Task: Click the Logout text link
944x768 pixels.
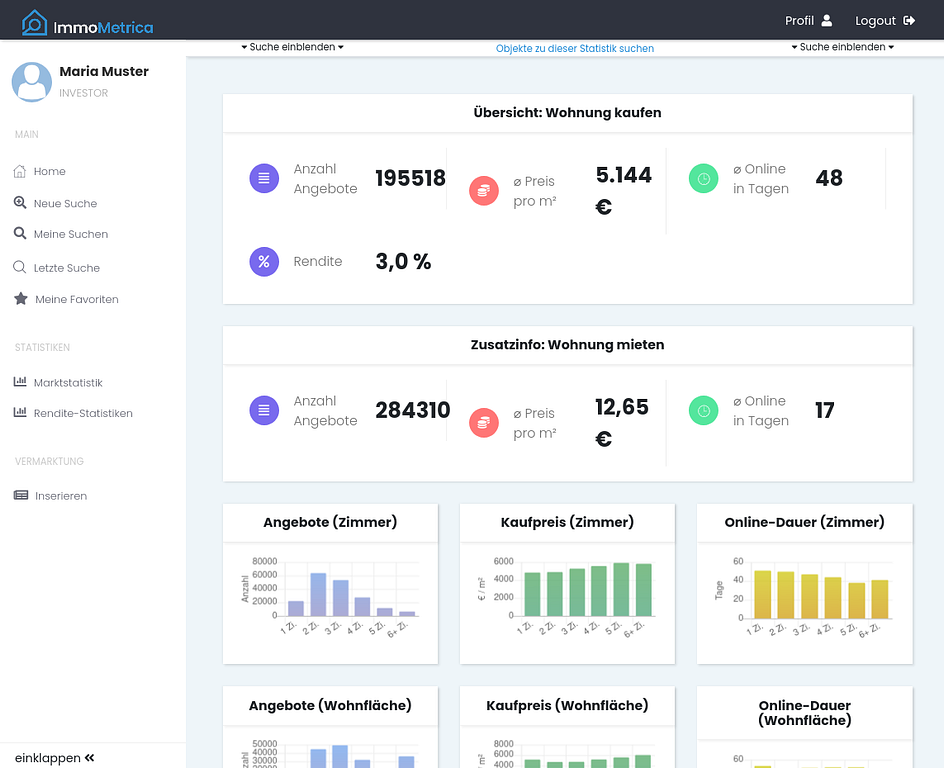Action: (x=875, y=21)
